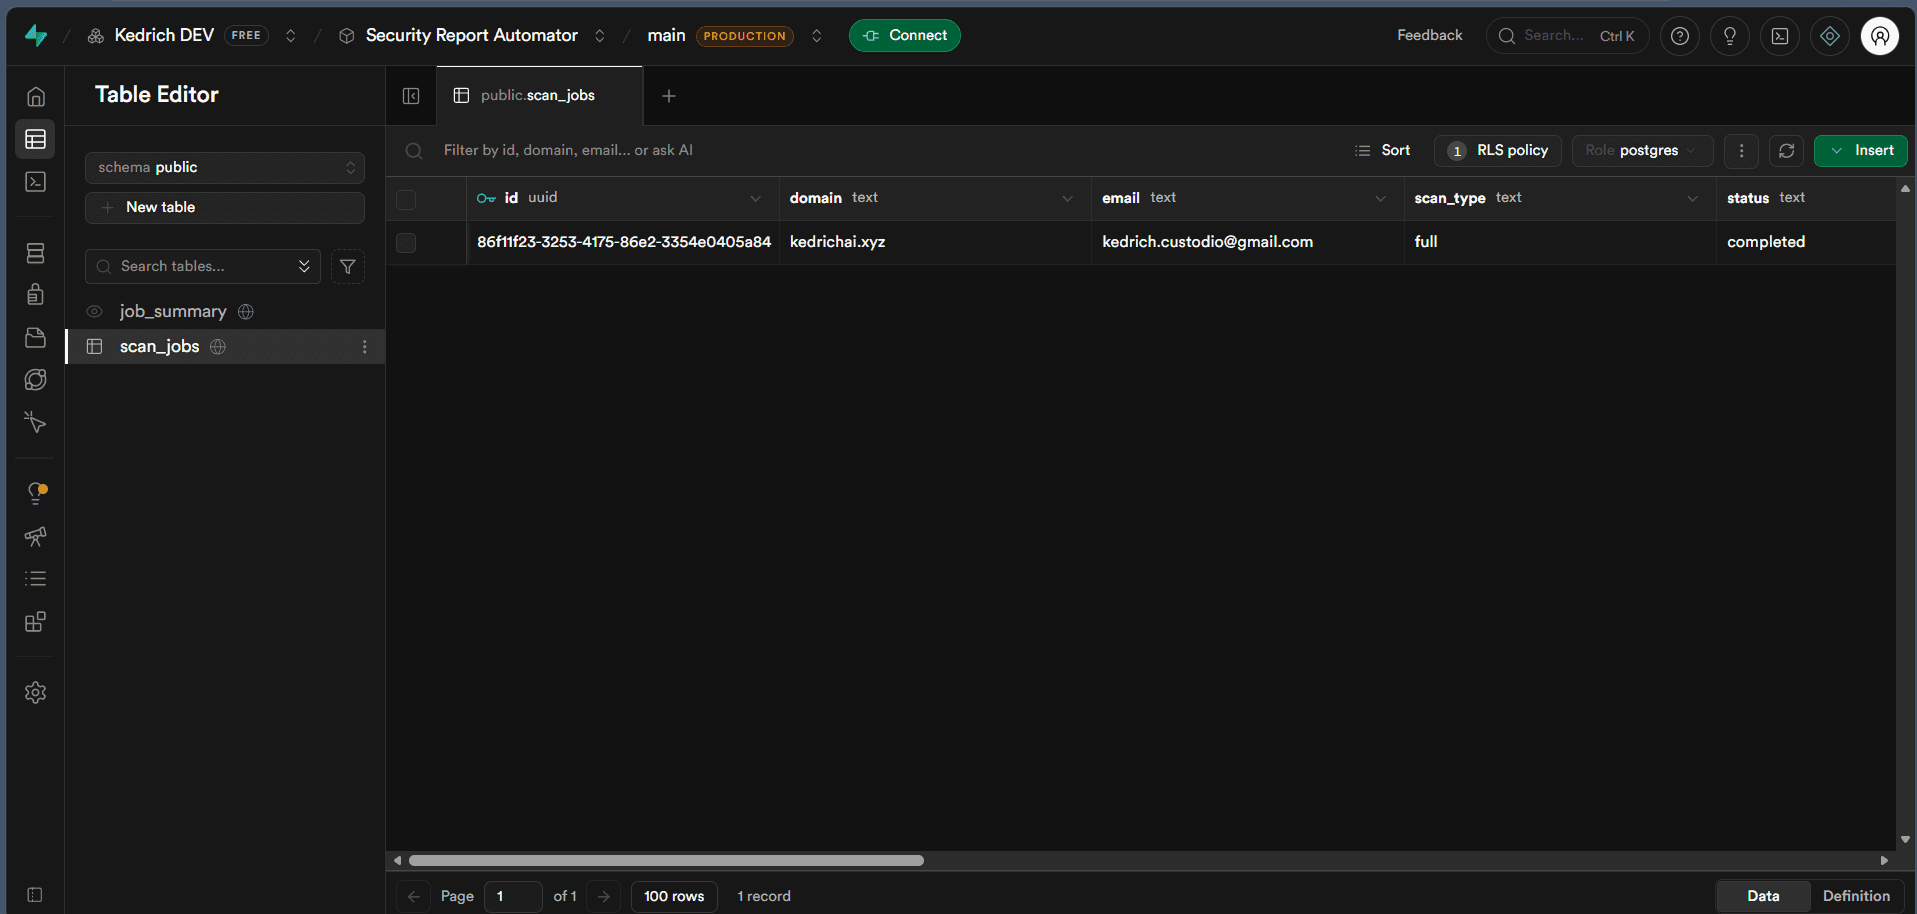Expand the Security Report Automator project switcher
The image size is (1917, 914).
tap(600, 36)
